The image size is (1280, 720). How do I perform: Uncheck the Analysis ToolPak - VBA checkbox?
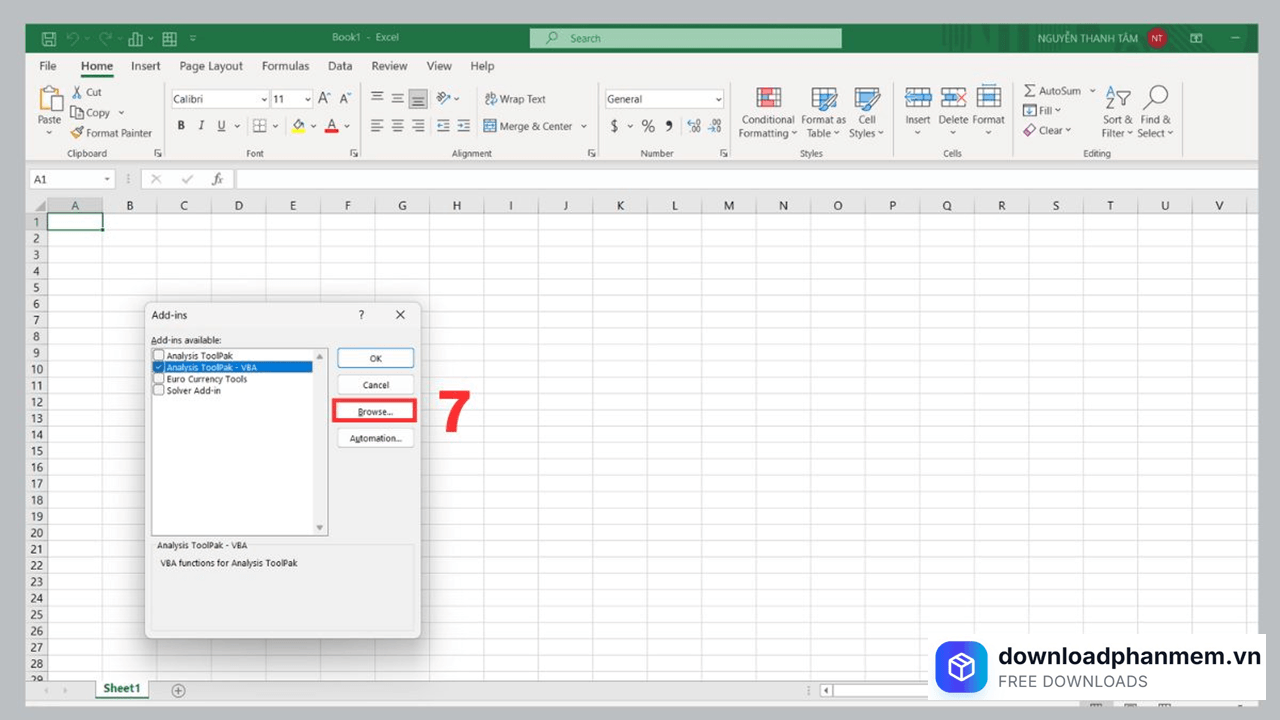(159, 367)
